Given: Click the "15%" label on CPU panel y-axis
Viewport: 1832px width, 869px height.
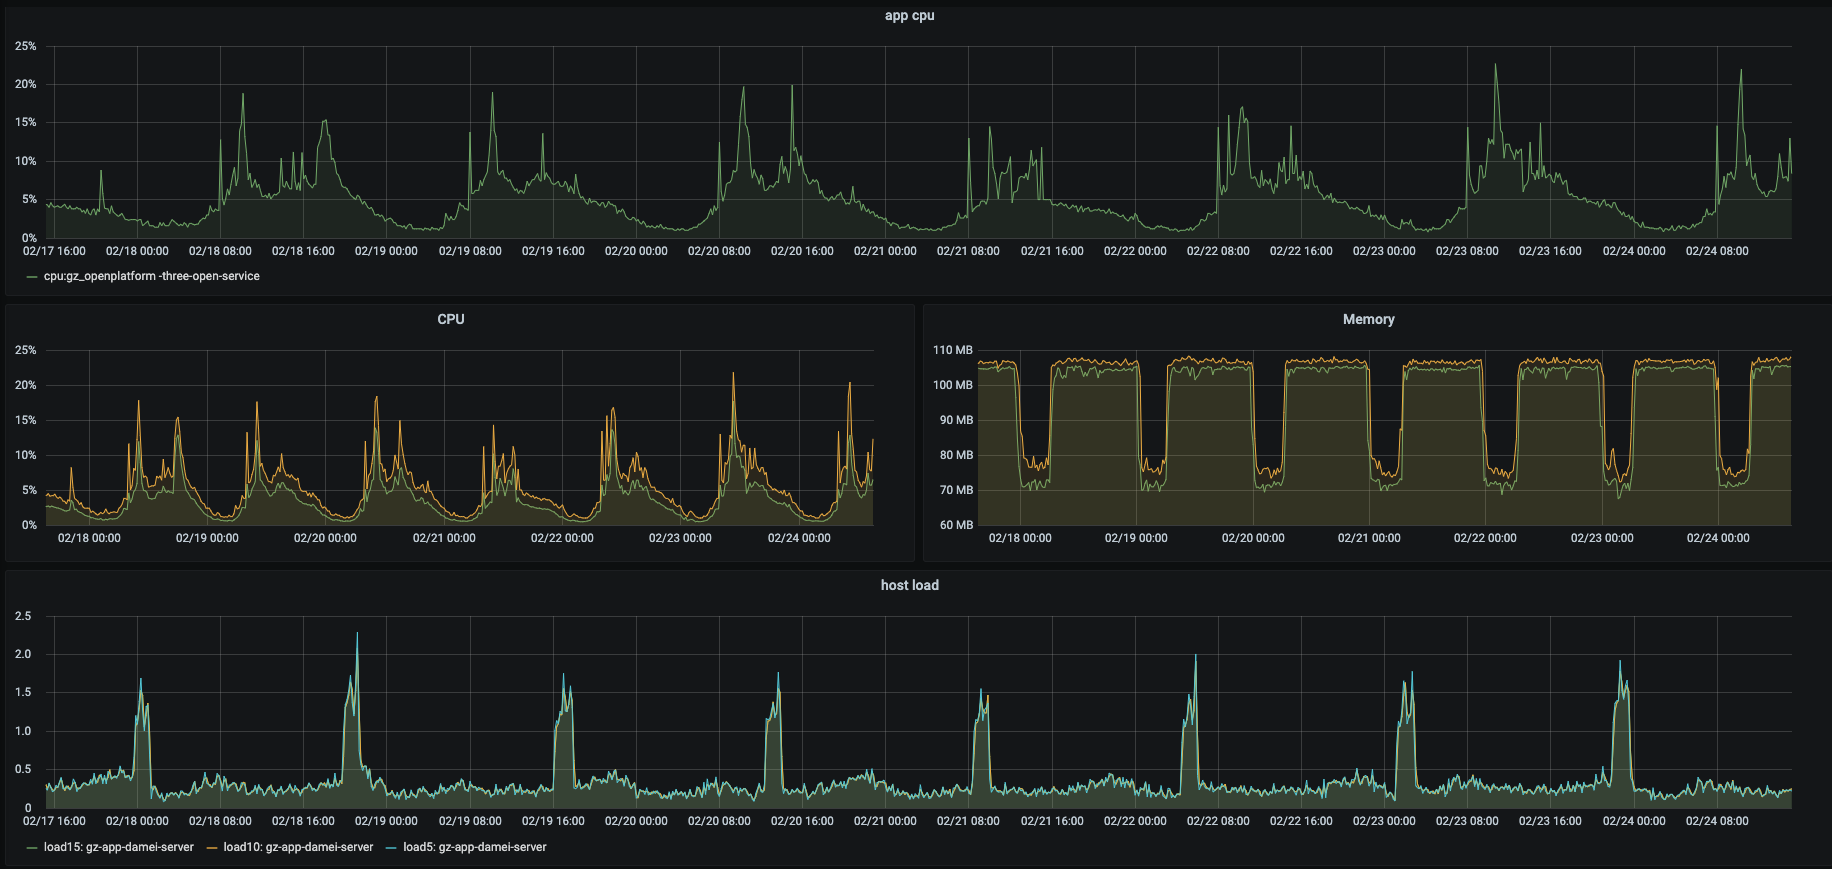Looking at the screenshot, I should 26,420.
